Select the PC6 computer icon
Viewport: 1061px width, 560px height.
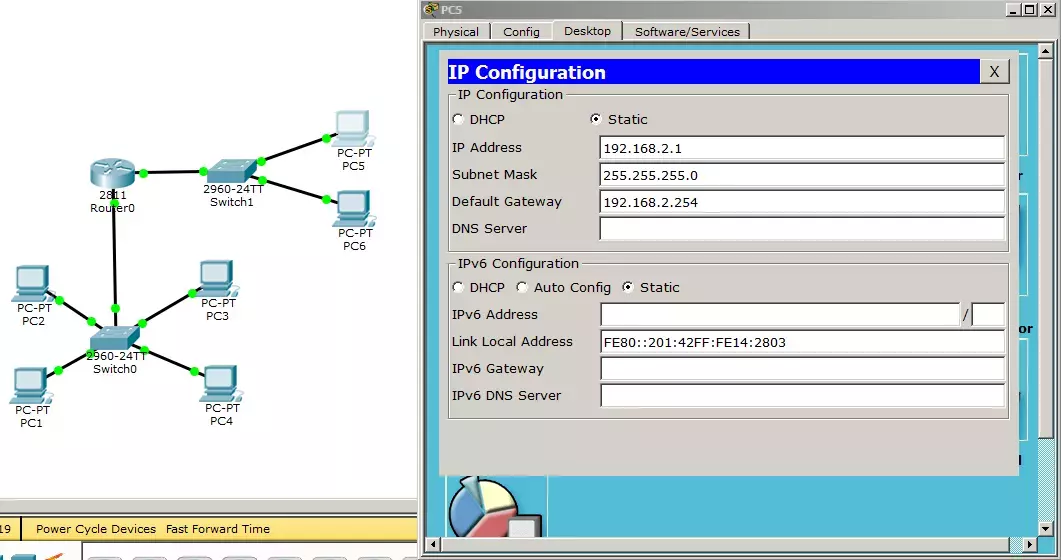354,209
